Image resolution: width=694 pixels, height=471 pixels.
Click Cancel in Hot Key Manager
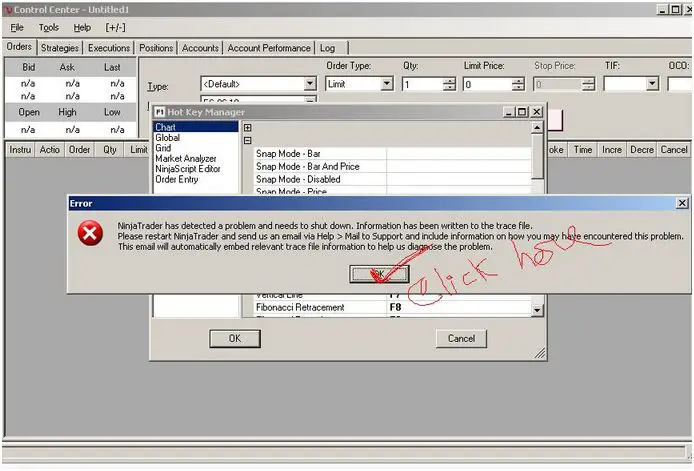point(461,339)
